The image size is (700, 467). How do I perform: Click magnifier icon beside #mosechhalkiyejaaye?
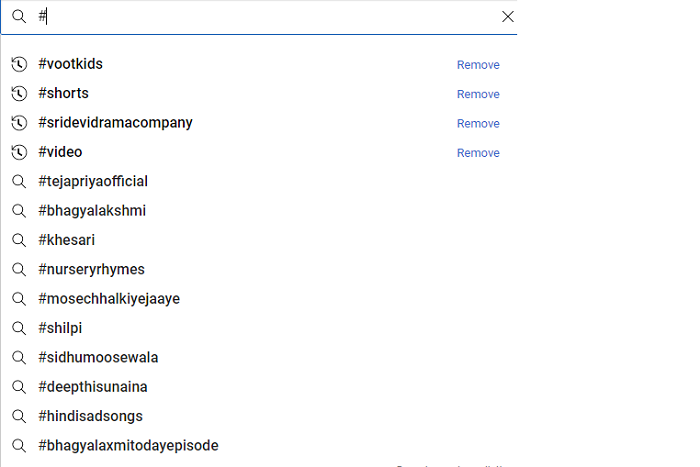[x=19, y=299]
